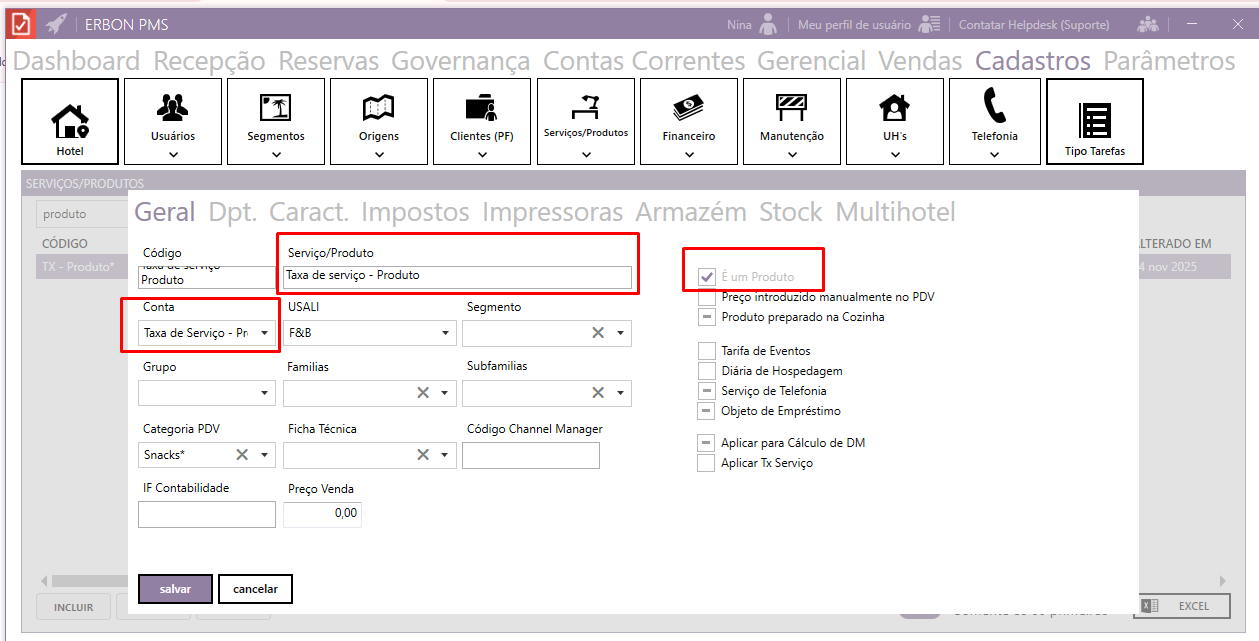This screenshot has height=641, width=1259.
Task: Open the Segmentos picture icon
Action: (x=276, y=106)
